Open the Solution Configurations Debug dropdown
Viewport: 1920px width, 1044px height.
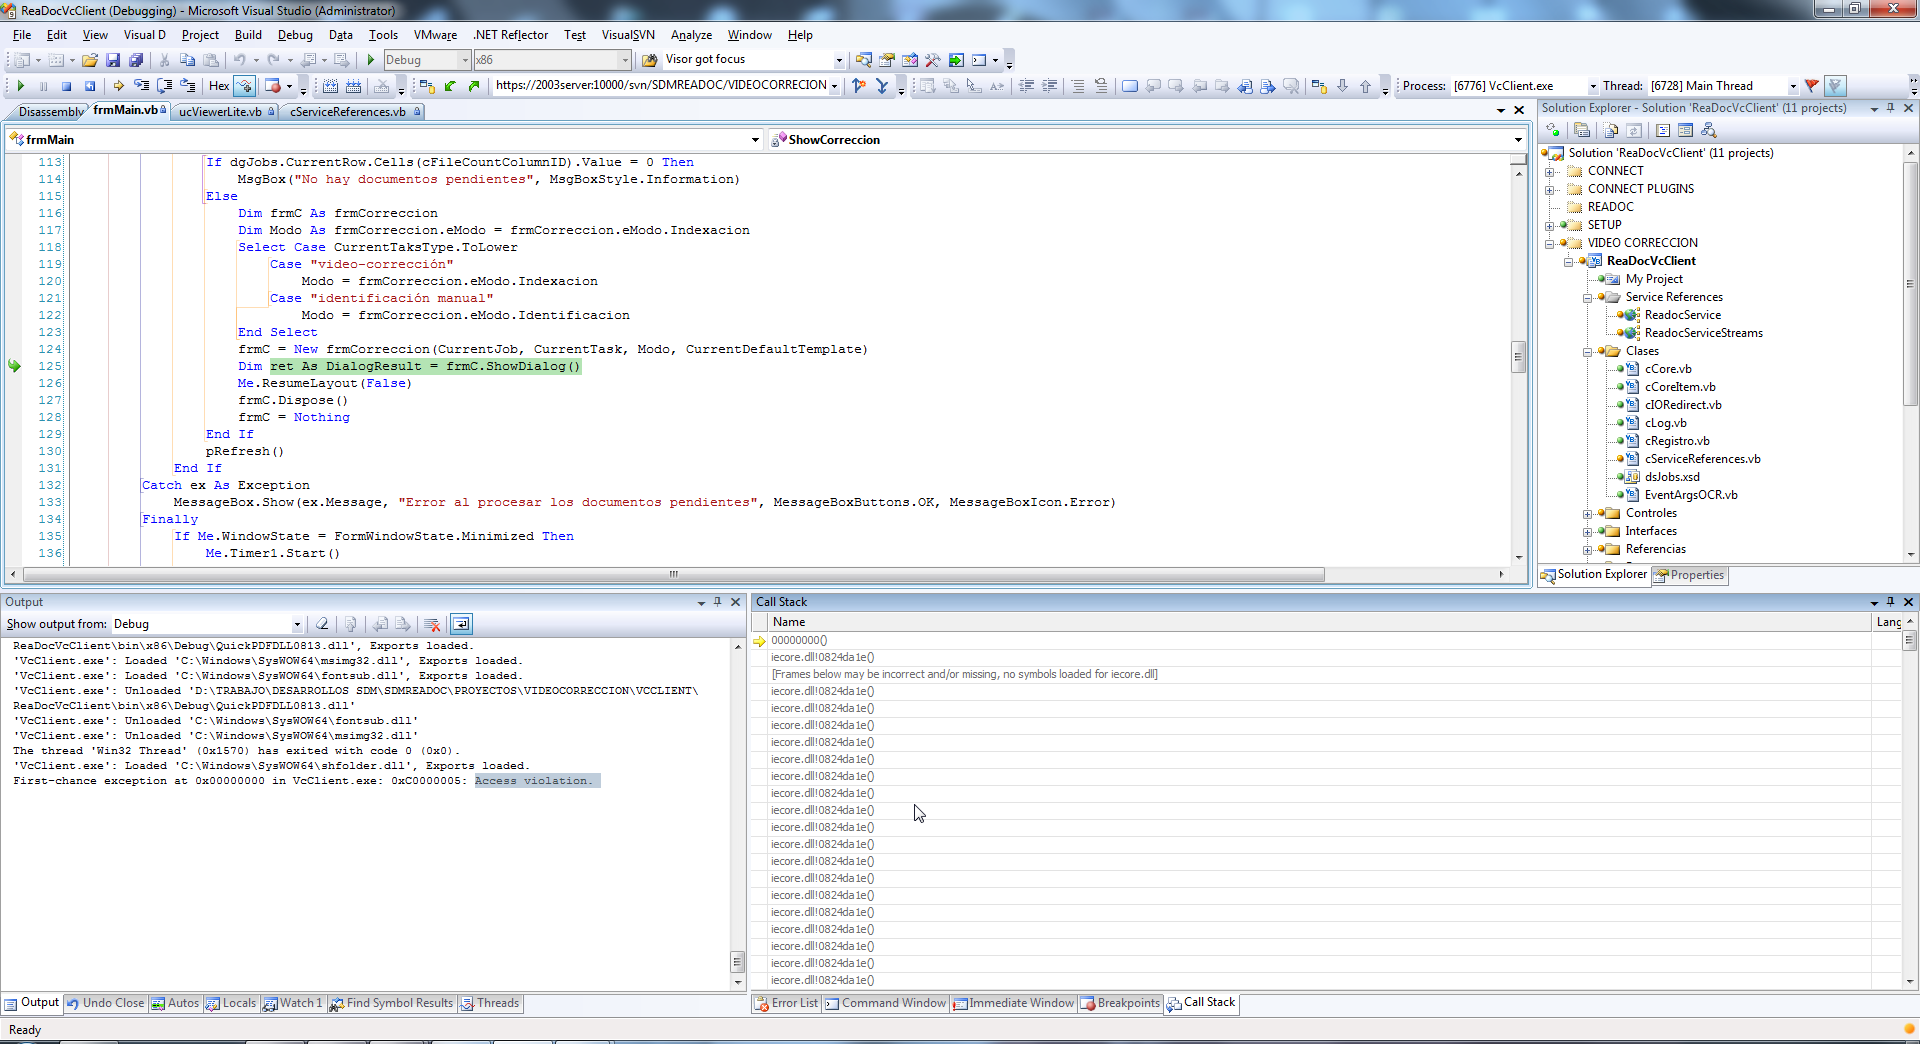[465, 60]
